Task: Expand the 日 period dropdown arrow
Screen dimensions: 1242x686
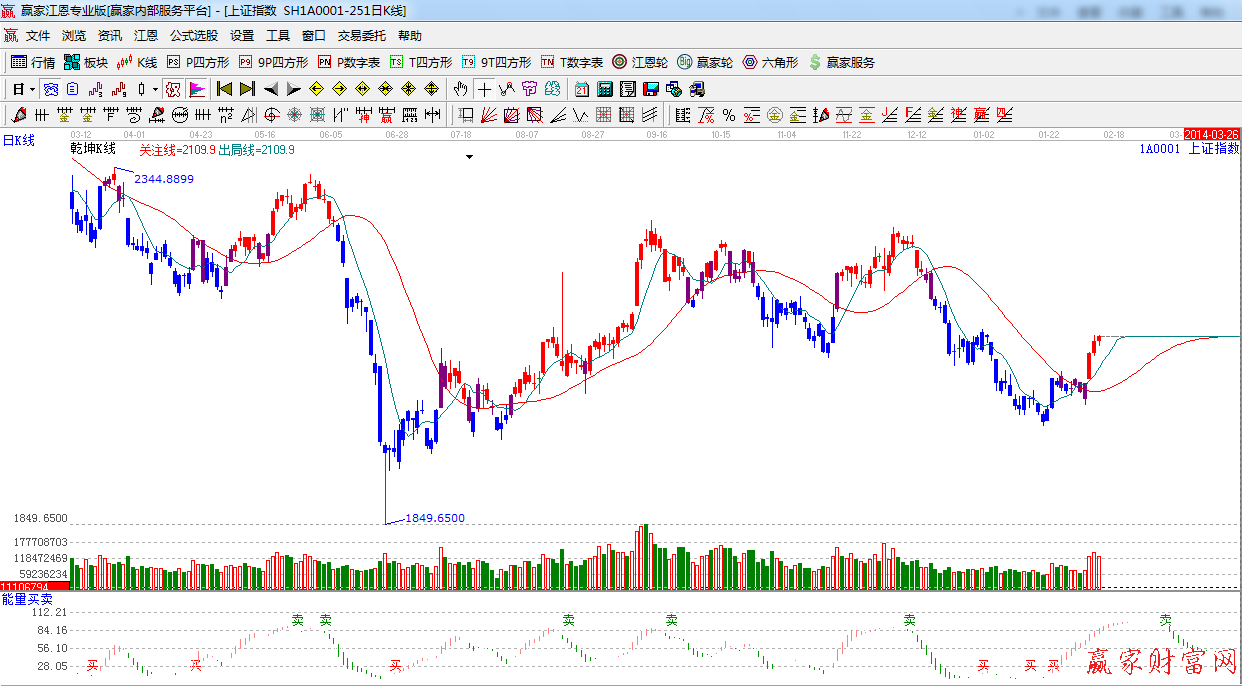Action: pyautogui.click(x=32, y=89)
